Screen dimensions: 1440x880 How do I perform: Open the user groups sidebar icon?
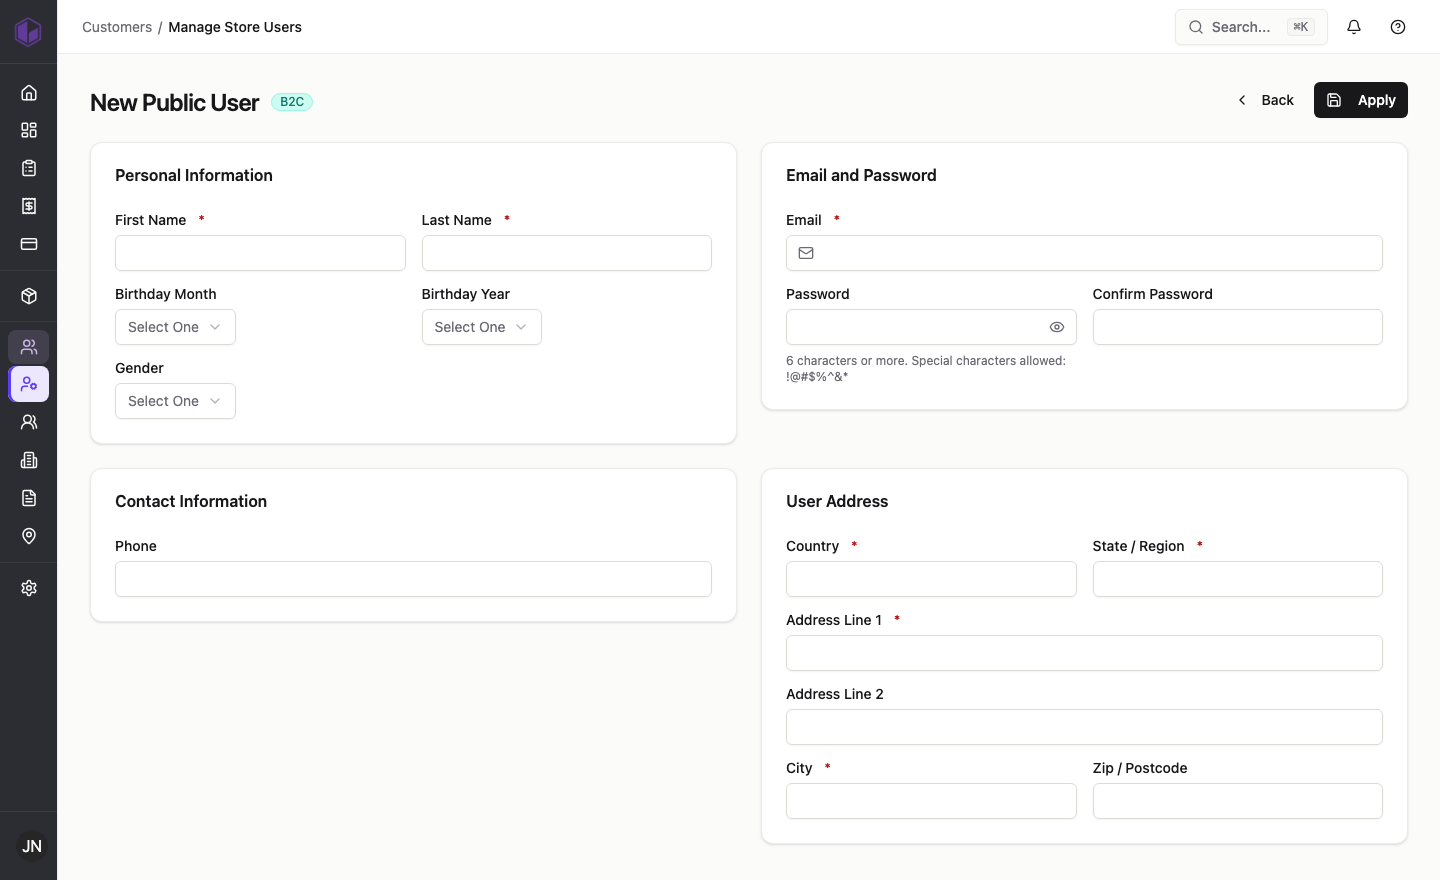pyautogui.click(x=29, y=422)
